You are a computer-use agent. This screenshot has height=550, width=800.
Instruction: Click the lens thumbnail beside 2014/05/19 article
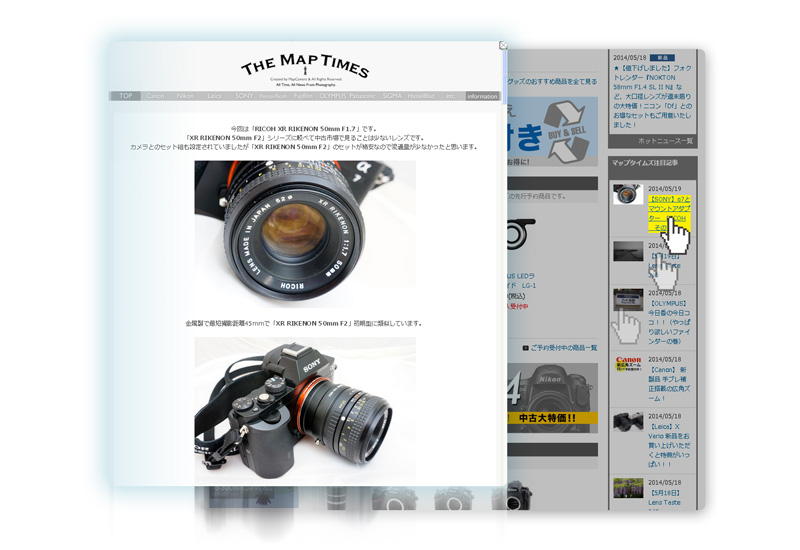tap(628, 194)
